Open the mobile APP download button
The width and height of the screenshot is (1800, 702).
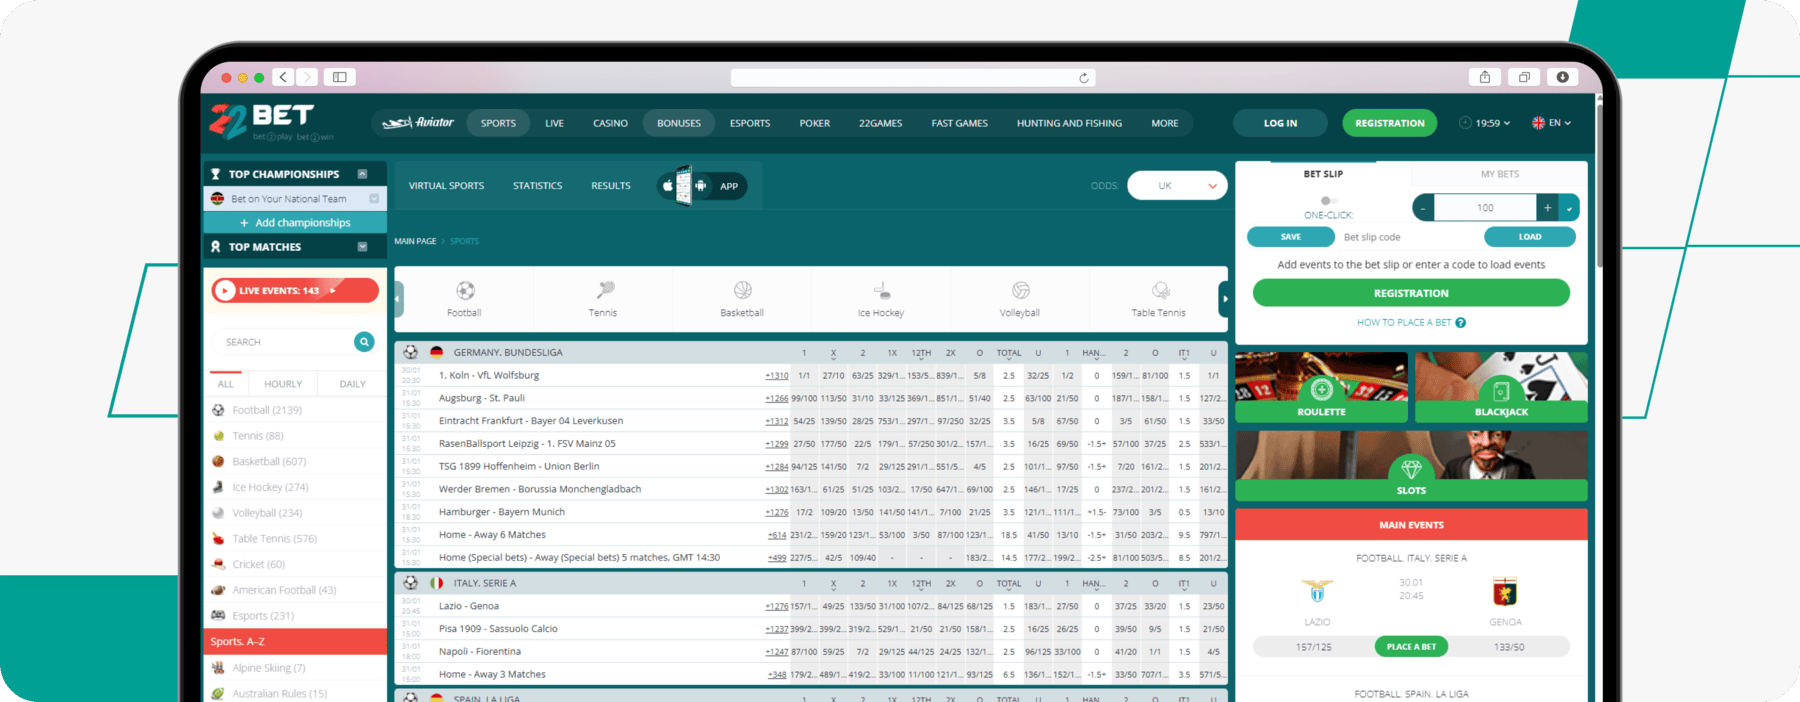point(704,186)
